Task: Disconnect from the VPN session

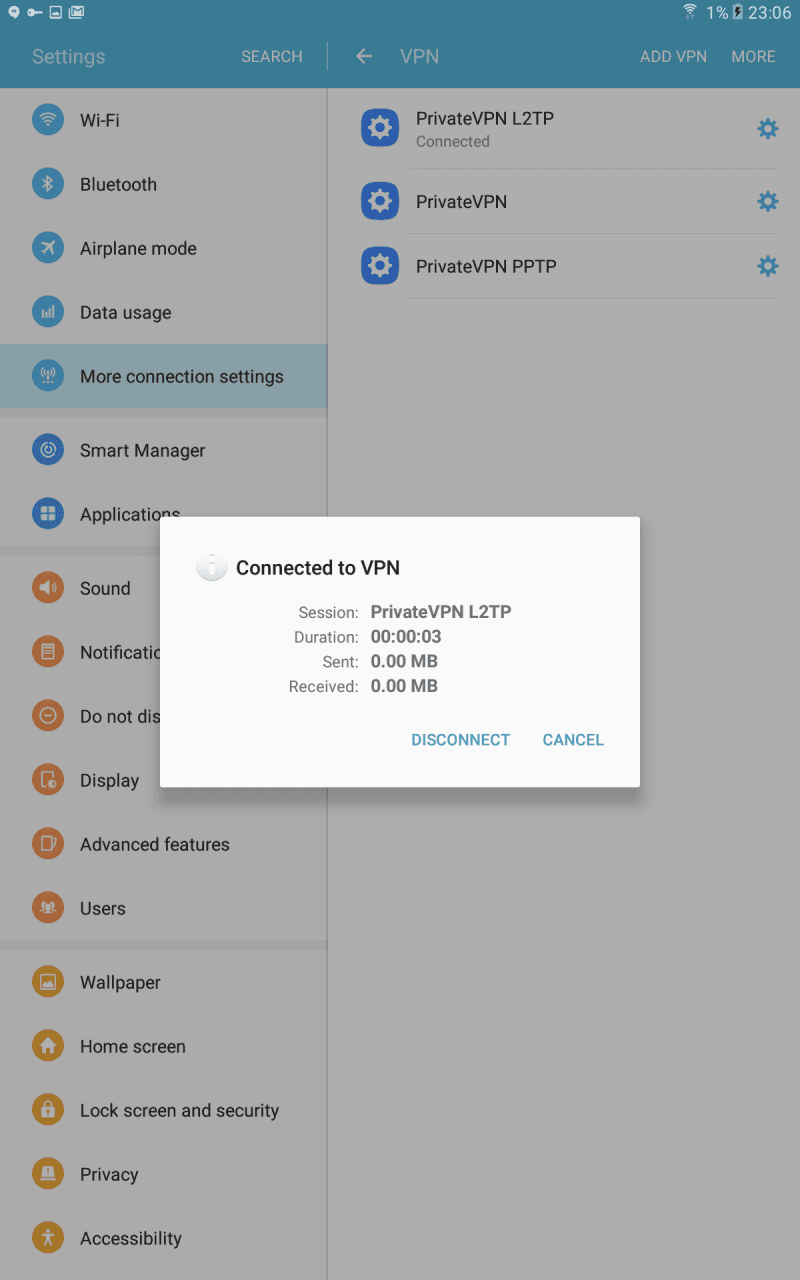Action: [x=461, y=740]
